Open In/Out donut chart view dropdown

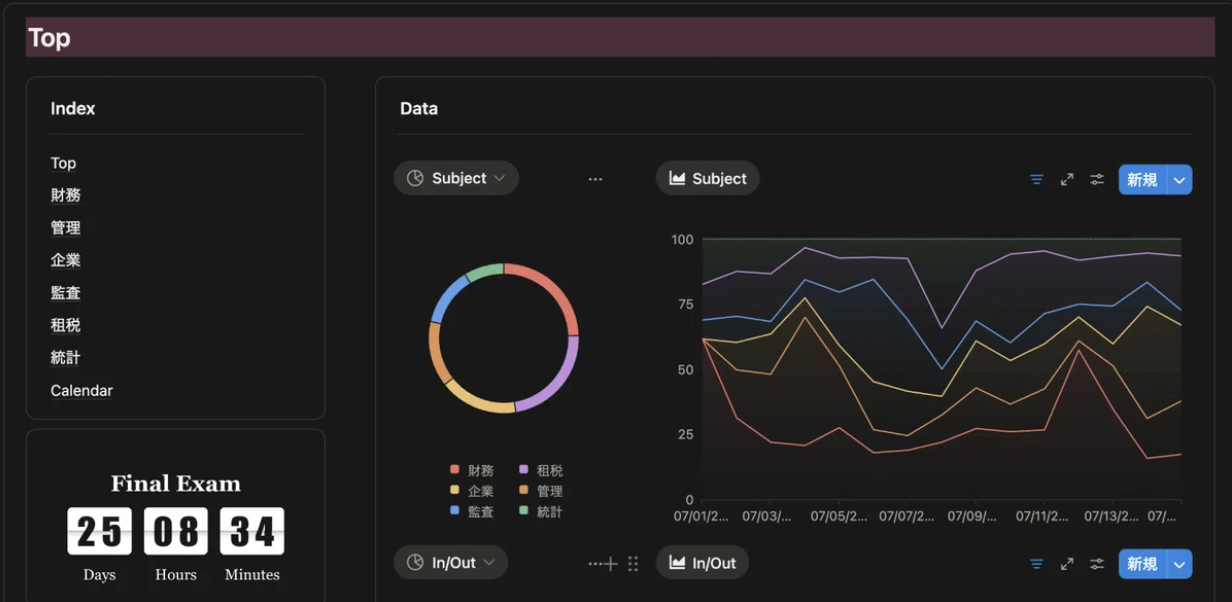[x=451, y=562]
